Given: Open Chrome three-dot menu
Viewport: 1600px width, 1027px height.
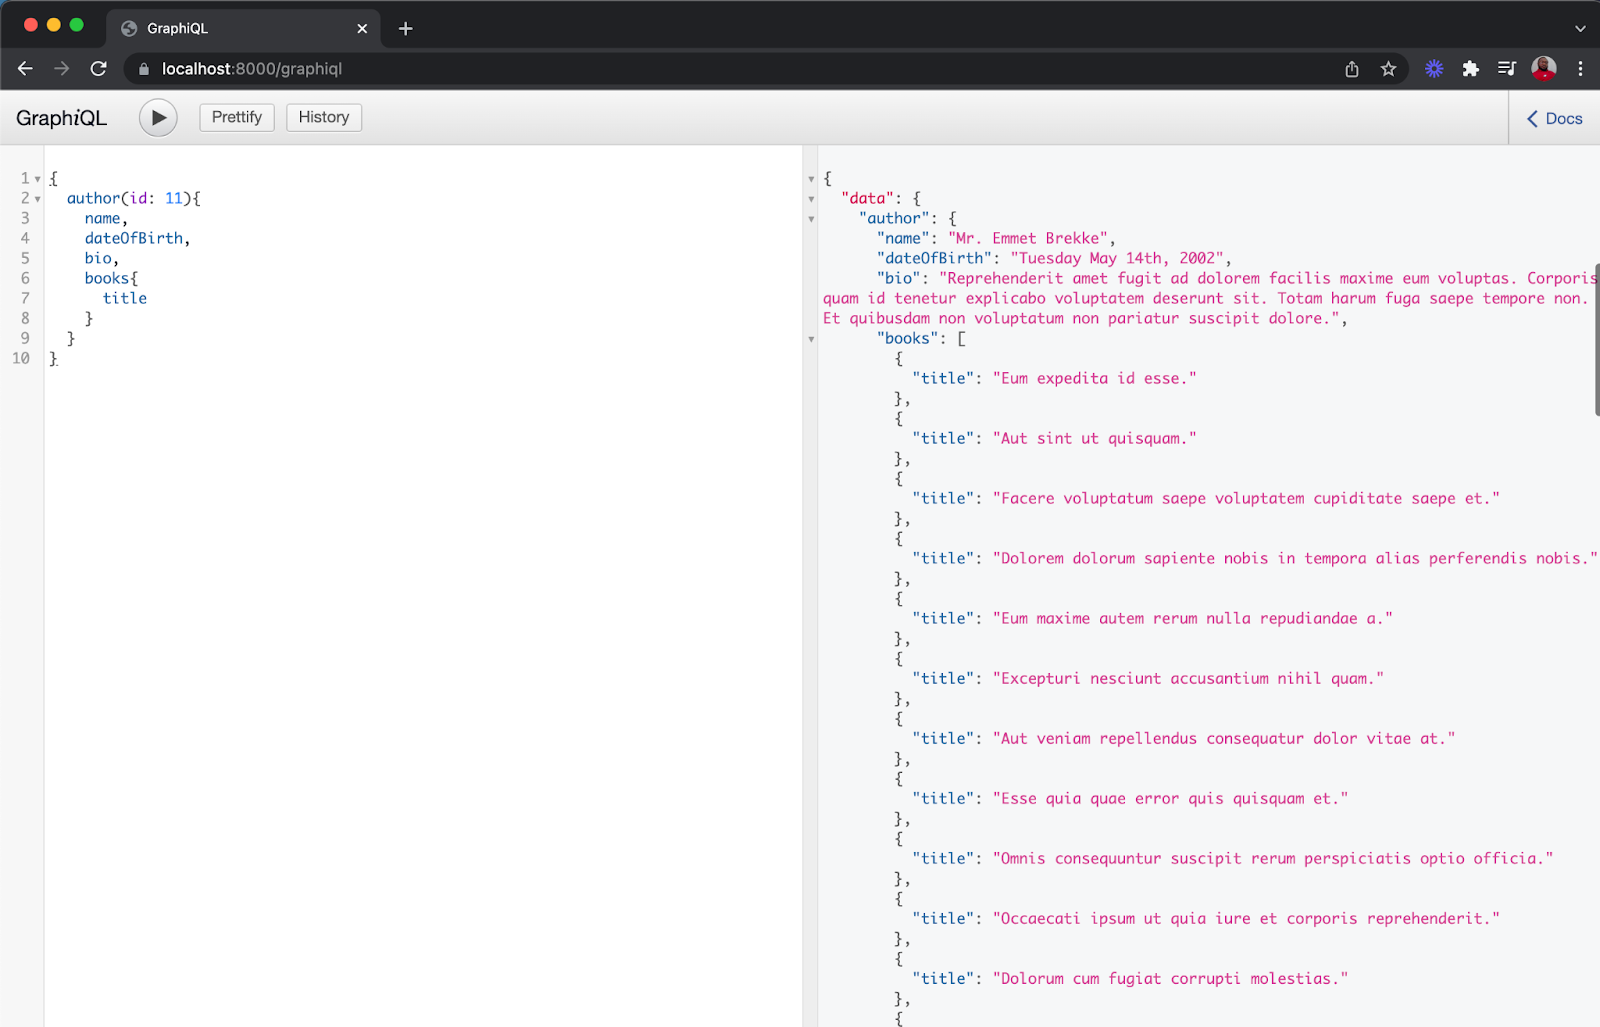Looking at the screenshot, I should coord(1580,69).
